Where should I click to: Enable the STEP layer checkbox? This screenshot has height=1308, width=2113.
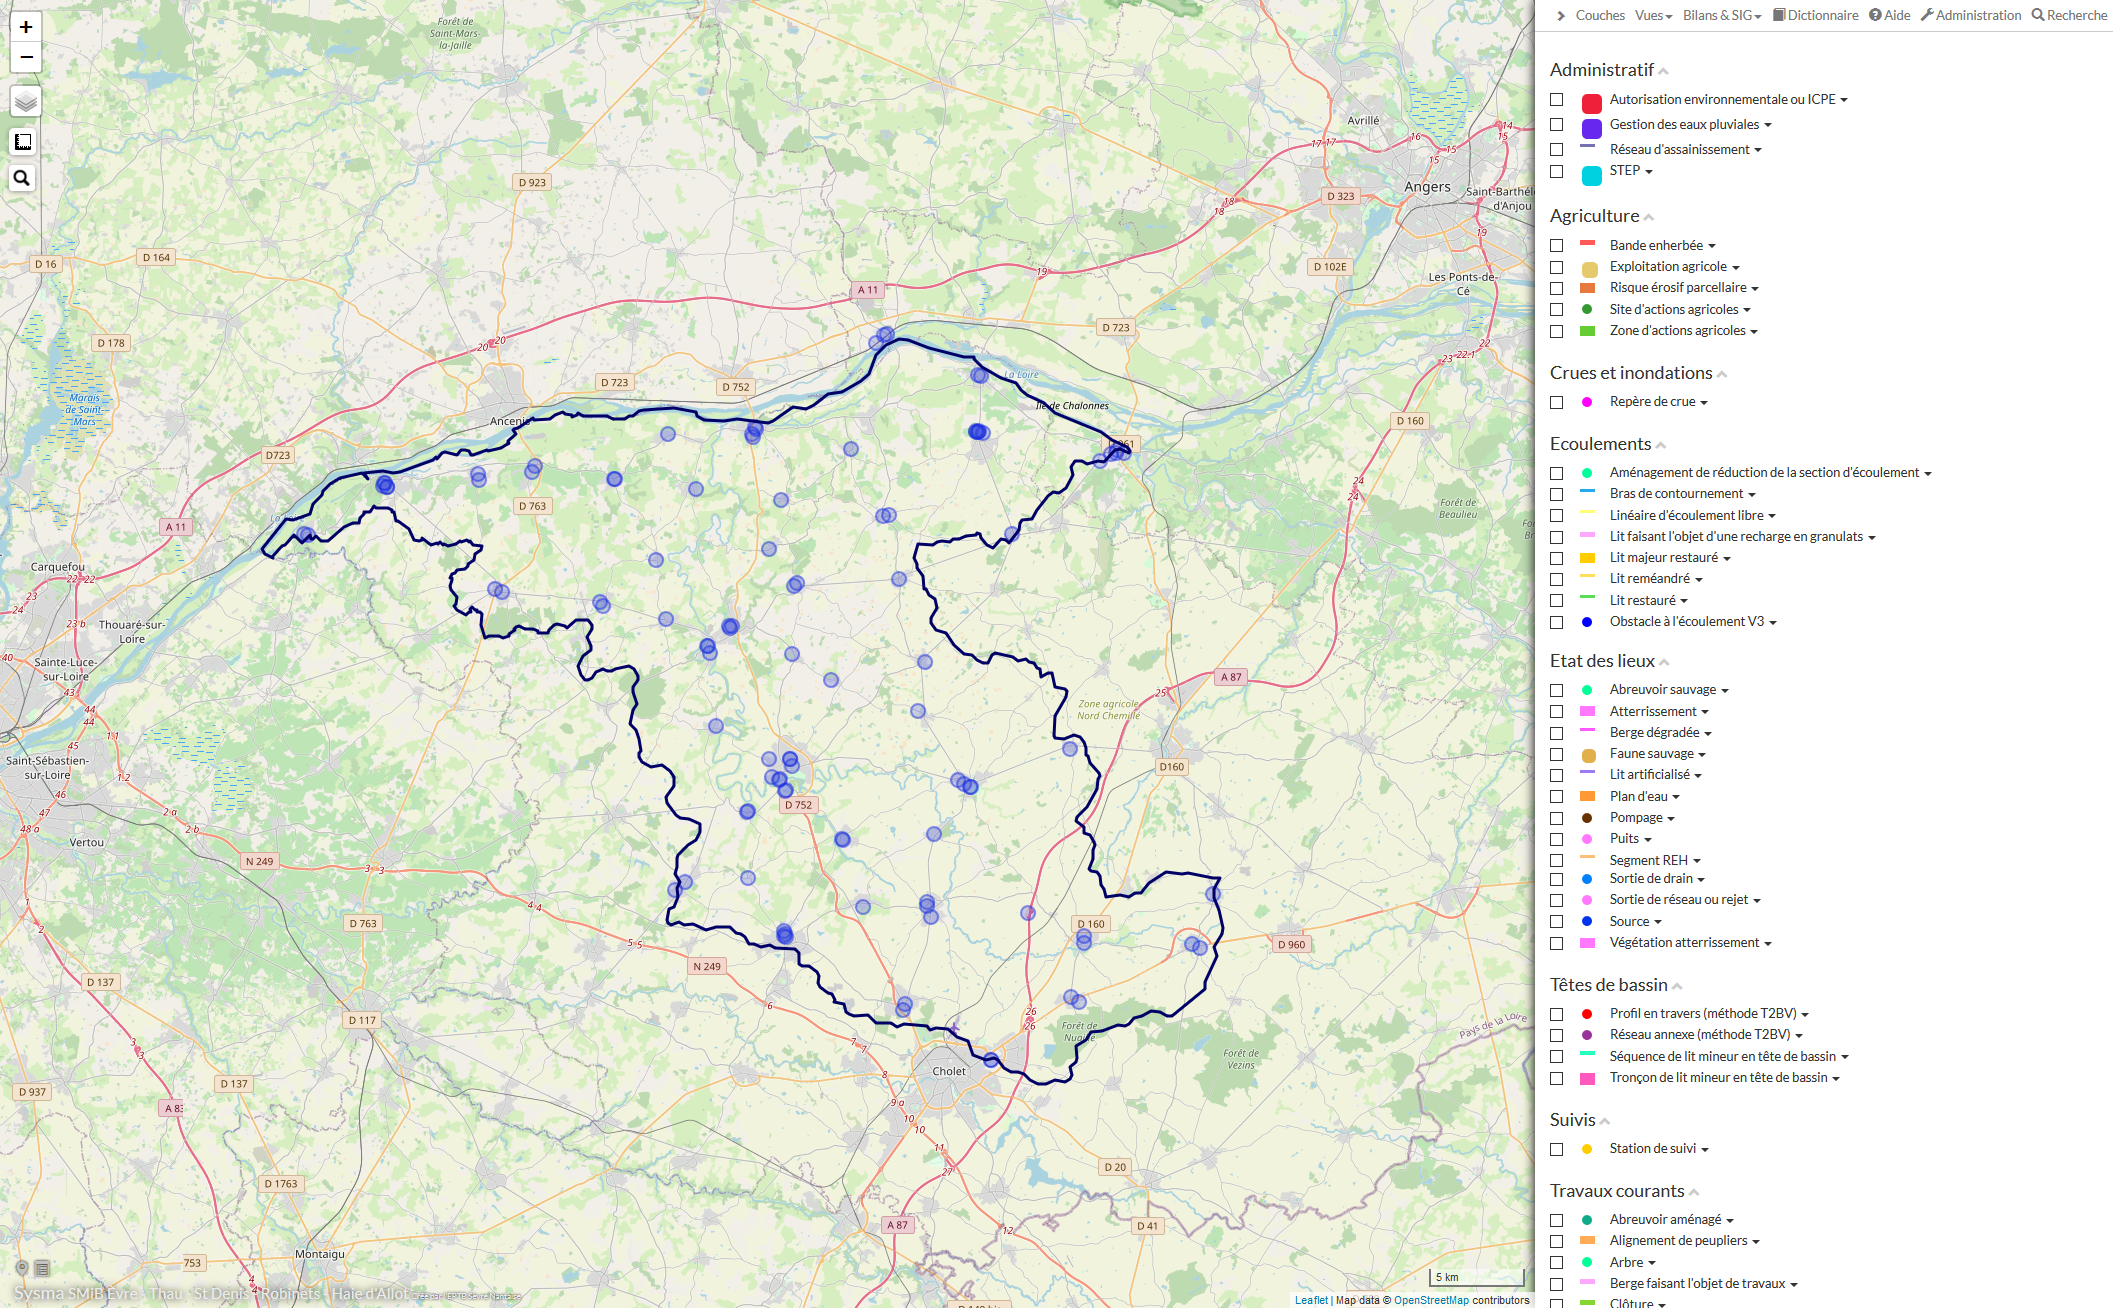1557,171
